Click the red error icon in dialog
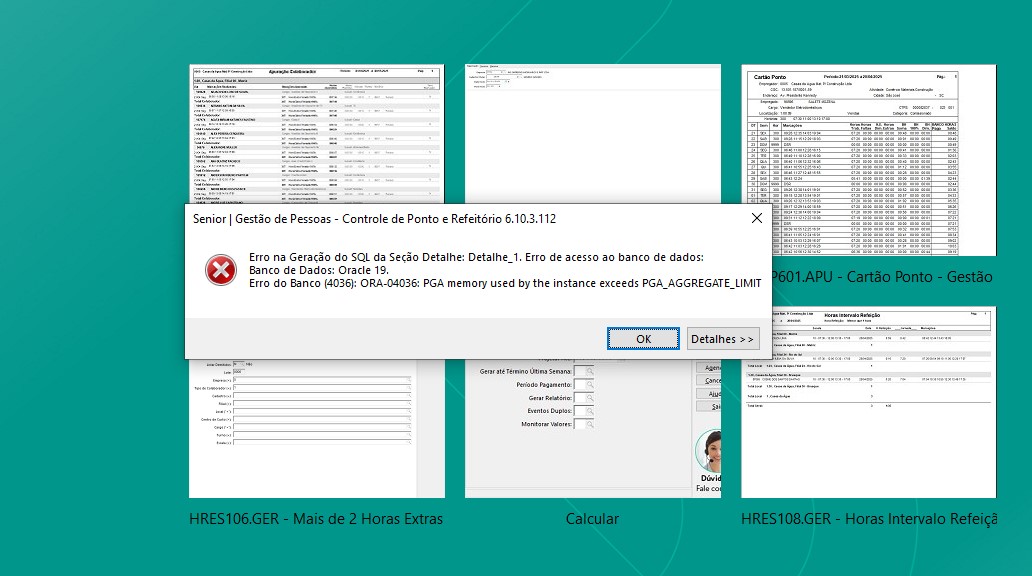Screen dimensions: 1032x576 pos(220,270)
